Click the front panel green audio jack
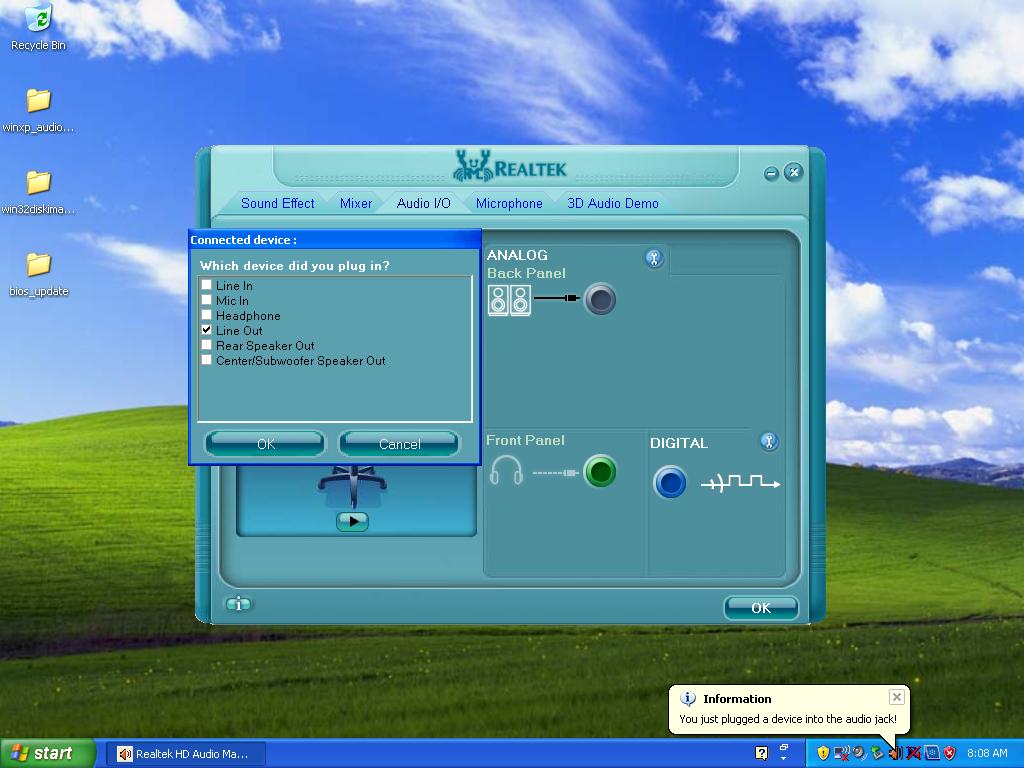1024x768 pixels. [x=600, y=472]
